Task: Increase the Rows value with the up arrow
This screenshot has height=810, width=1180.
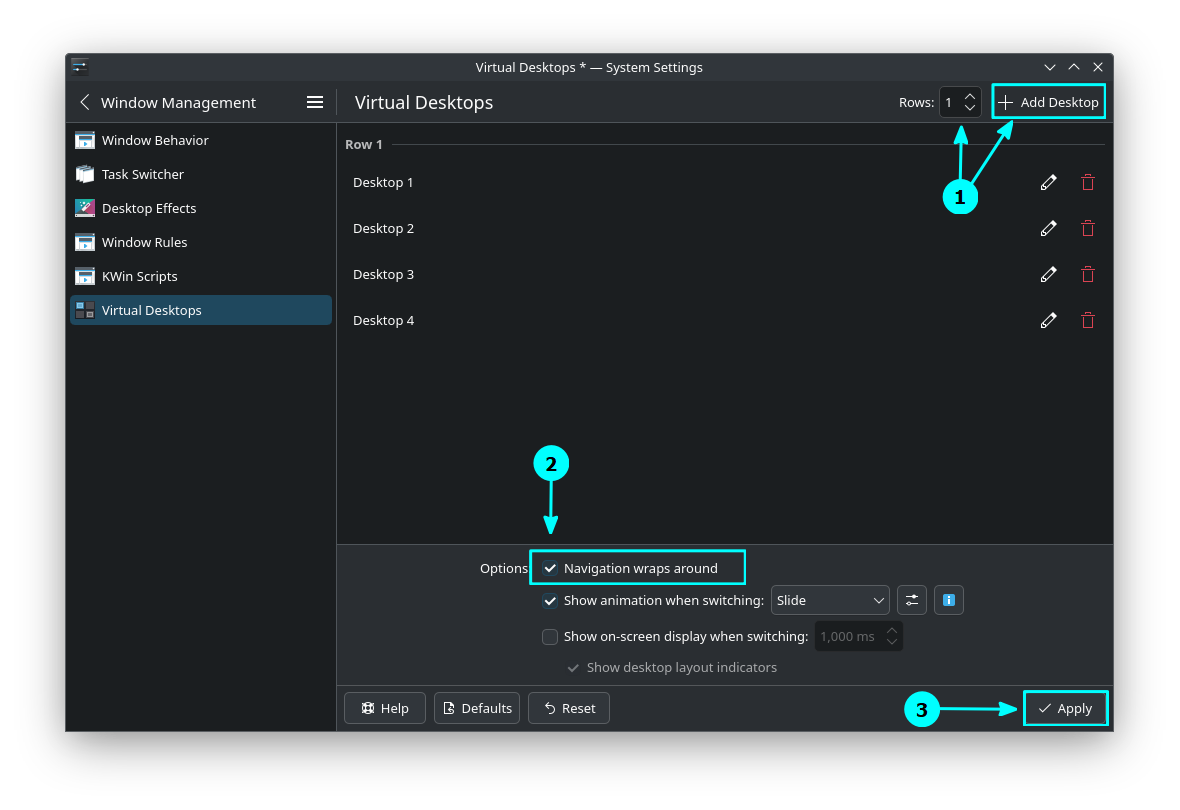Action: click(969, 96)
